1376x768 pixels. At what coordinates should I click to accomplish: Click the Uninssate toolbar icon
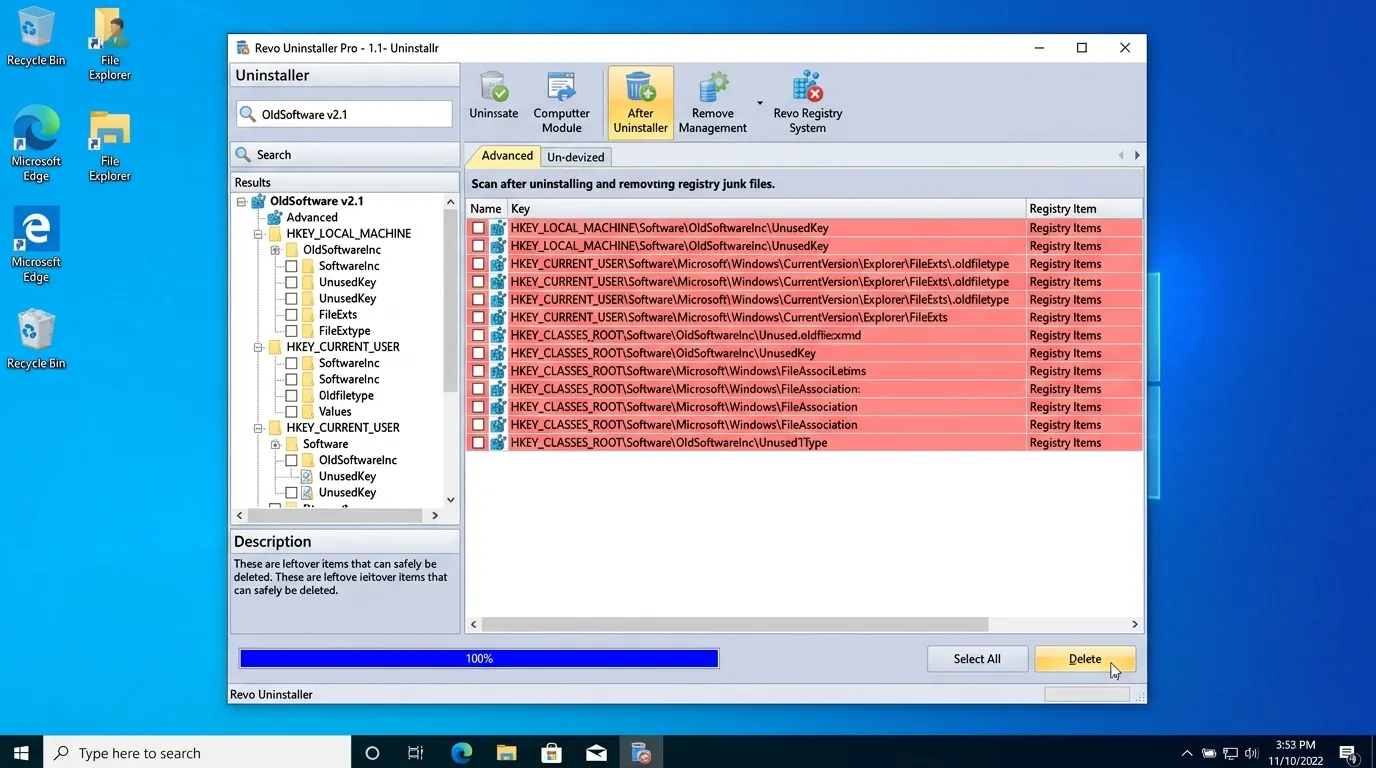pyautogui.click(x=494, y=87)
